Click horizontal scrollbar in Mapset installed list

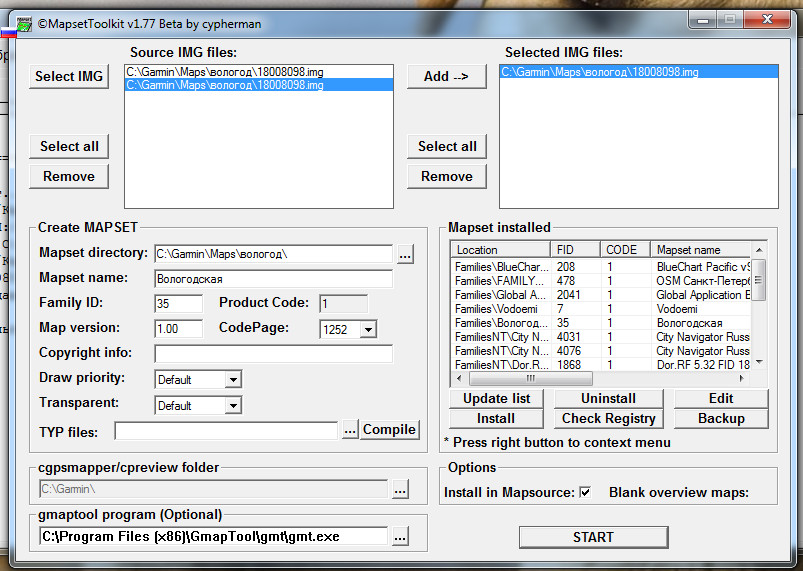tap(600, 379)
